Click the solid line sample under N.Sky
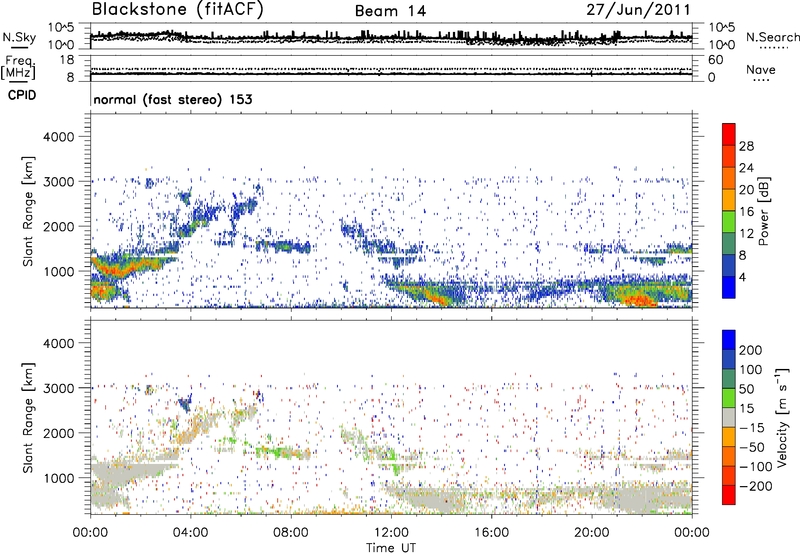800x554 pixels. 19,47
